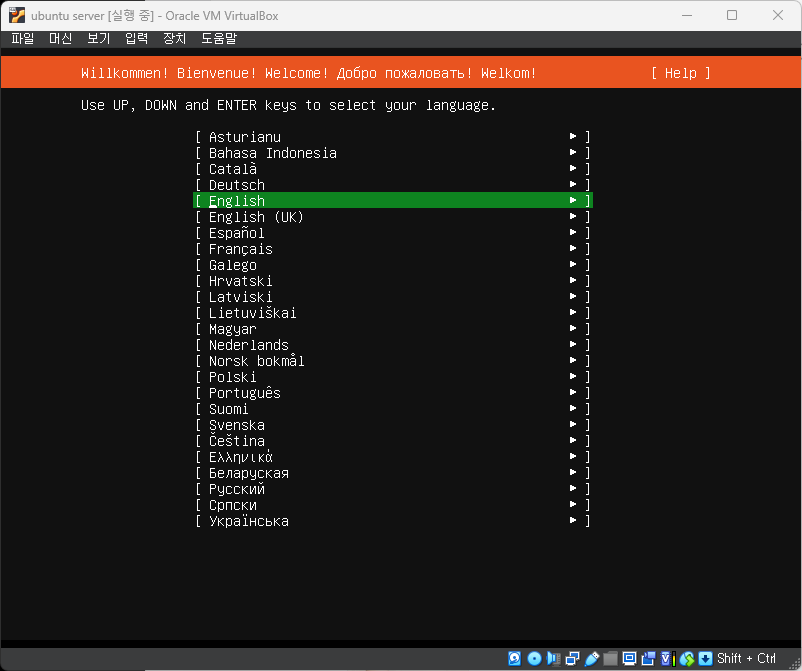802x671 pixels.
Task: Click the Shift + Ctrl host key indicator
Action: pos(746,658)
